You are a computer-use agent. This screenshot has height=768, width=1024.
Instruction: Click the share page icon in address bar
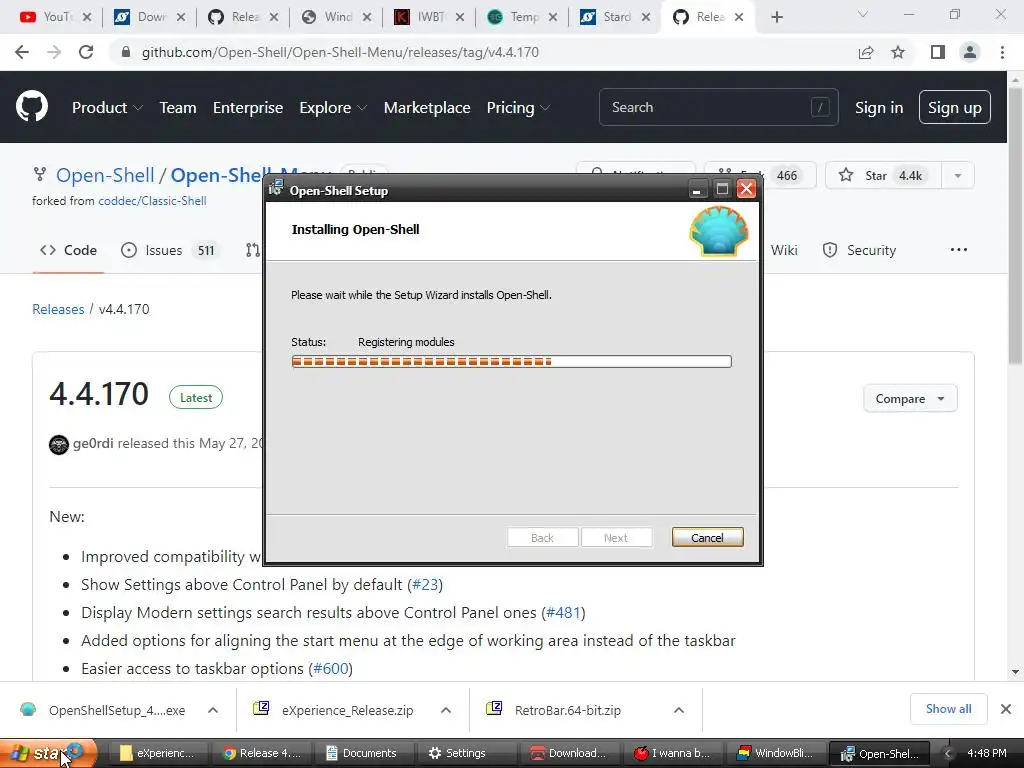866,52
